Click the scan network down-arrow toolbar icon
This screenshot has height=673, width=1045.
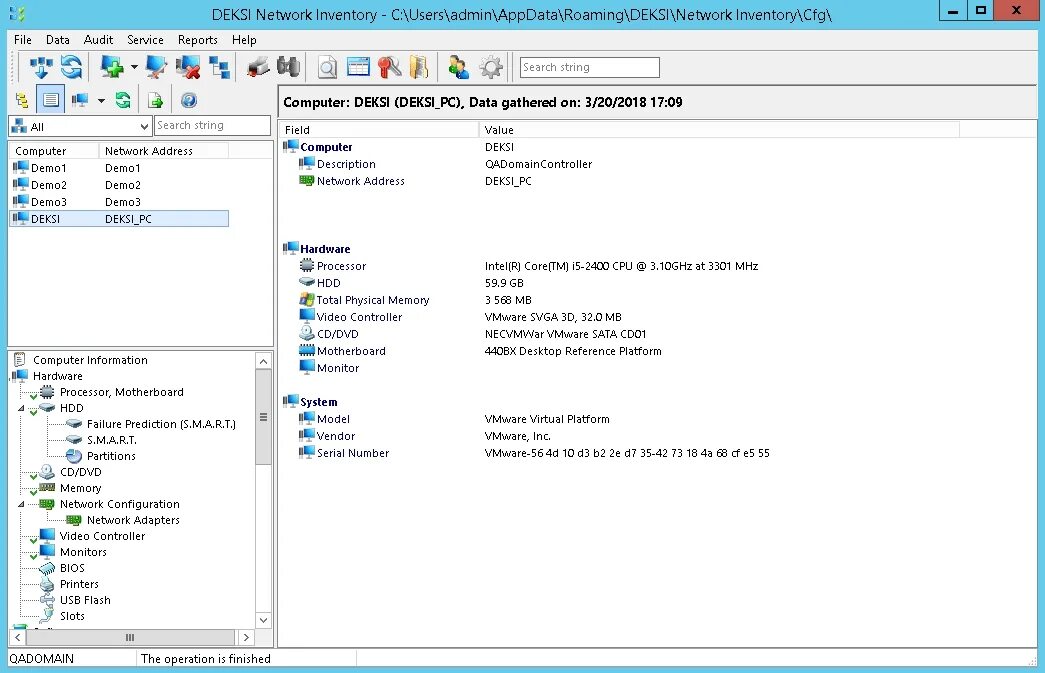coord(40,67)
